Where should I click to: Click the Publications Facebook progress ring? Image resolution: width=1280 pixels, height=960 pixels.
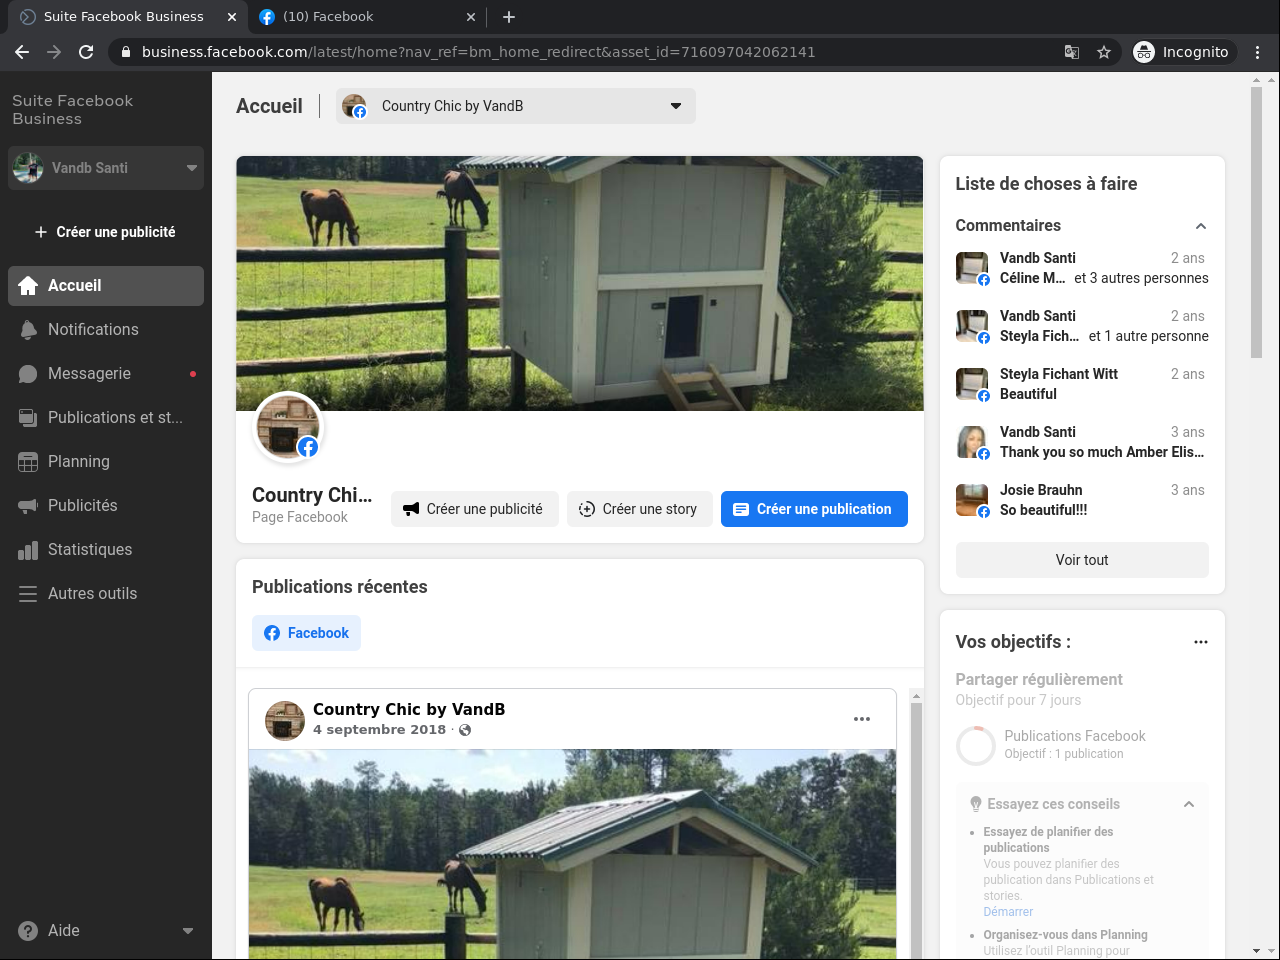[976, 745]
